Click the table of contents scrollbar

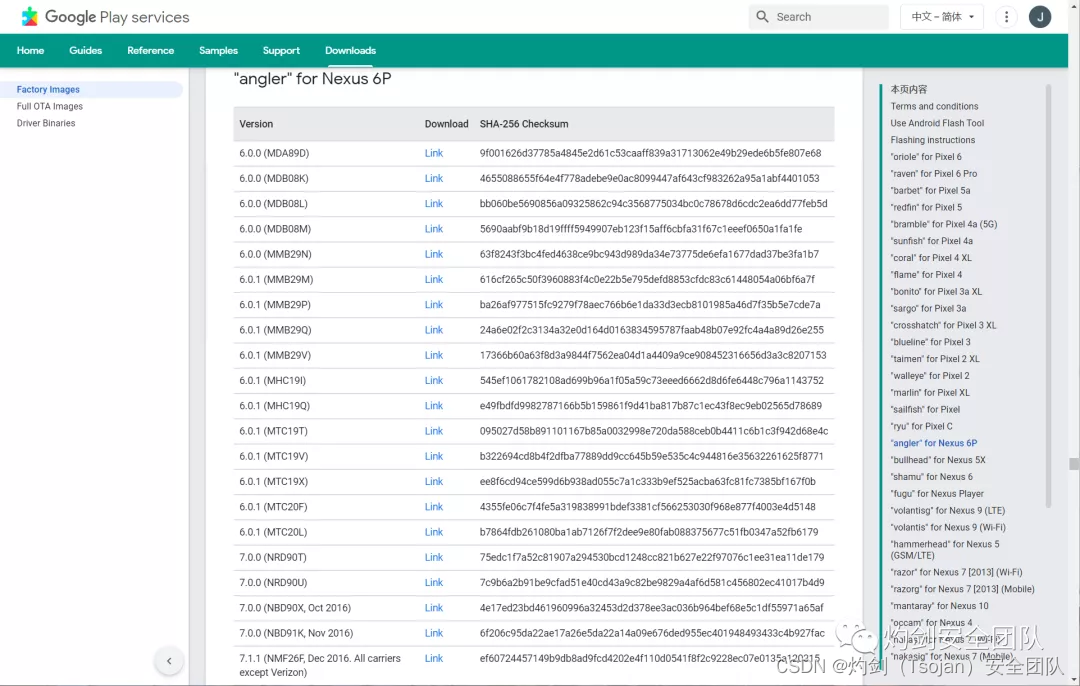pos(1048,296)
